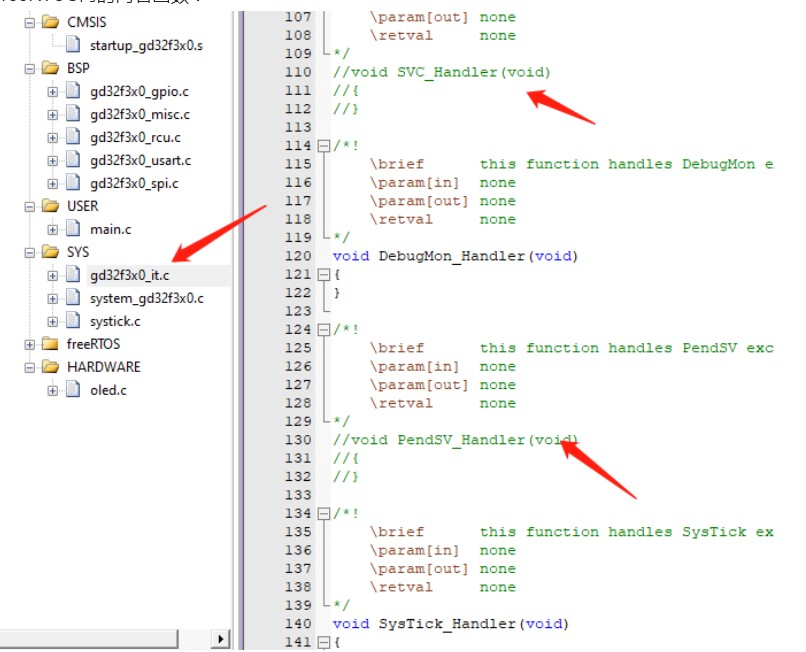Click commented PendSV_Handler line 130
Viewport: 806px width, 652px height.
click(455, 440)
